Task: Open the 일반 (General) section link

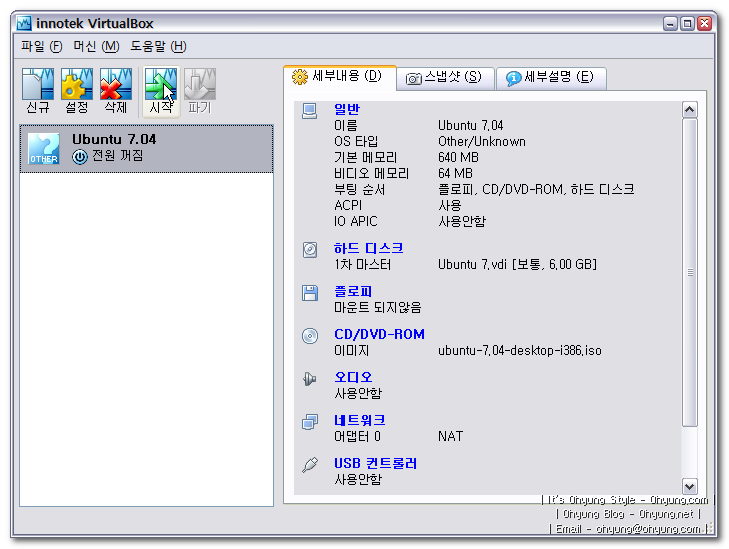Action: tap(347, 109)
